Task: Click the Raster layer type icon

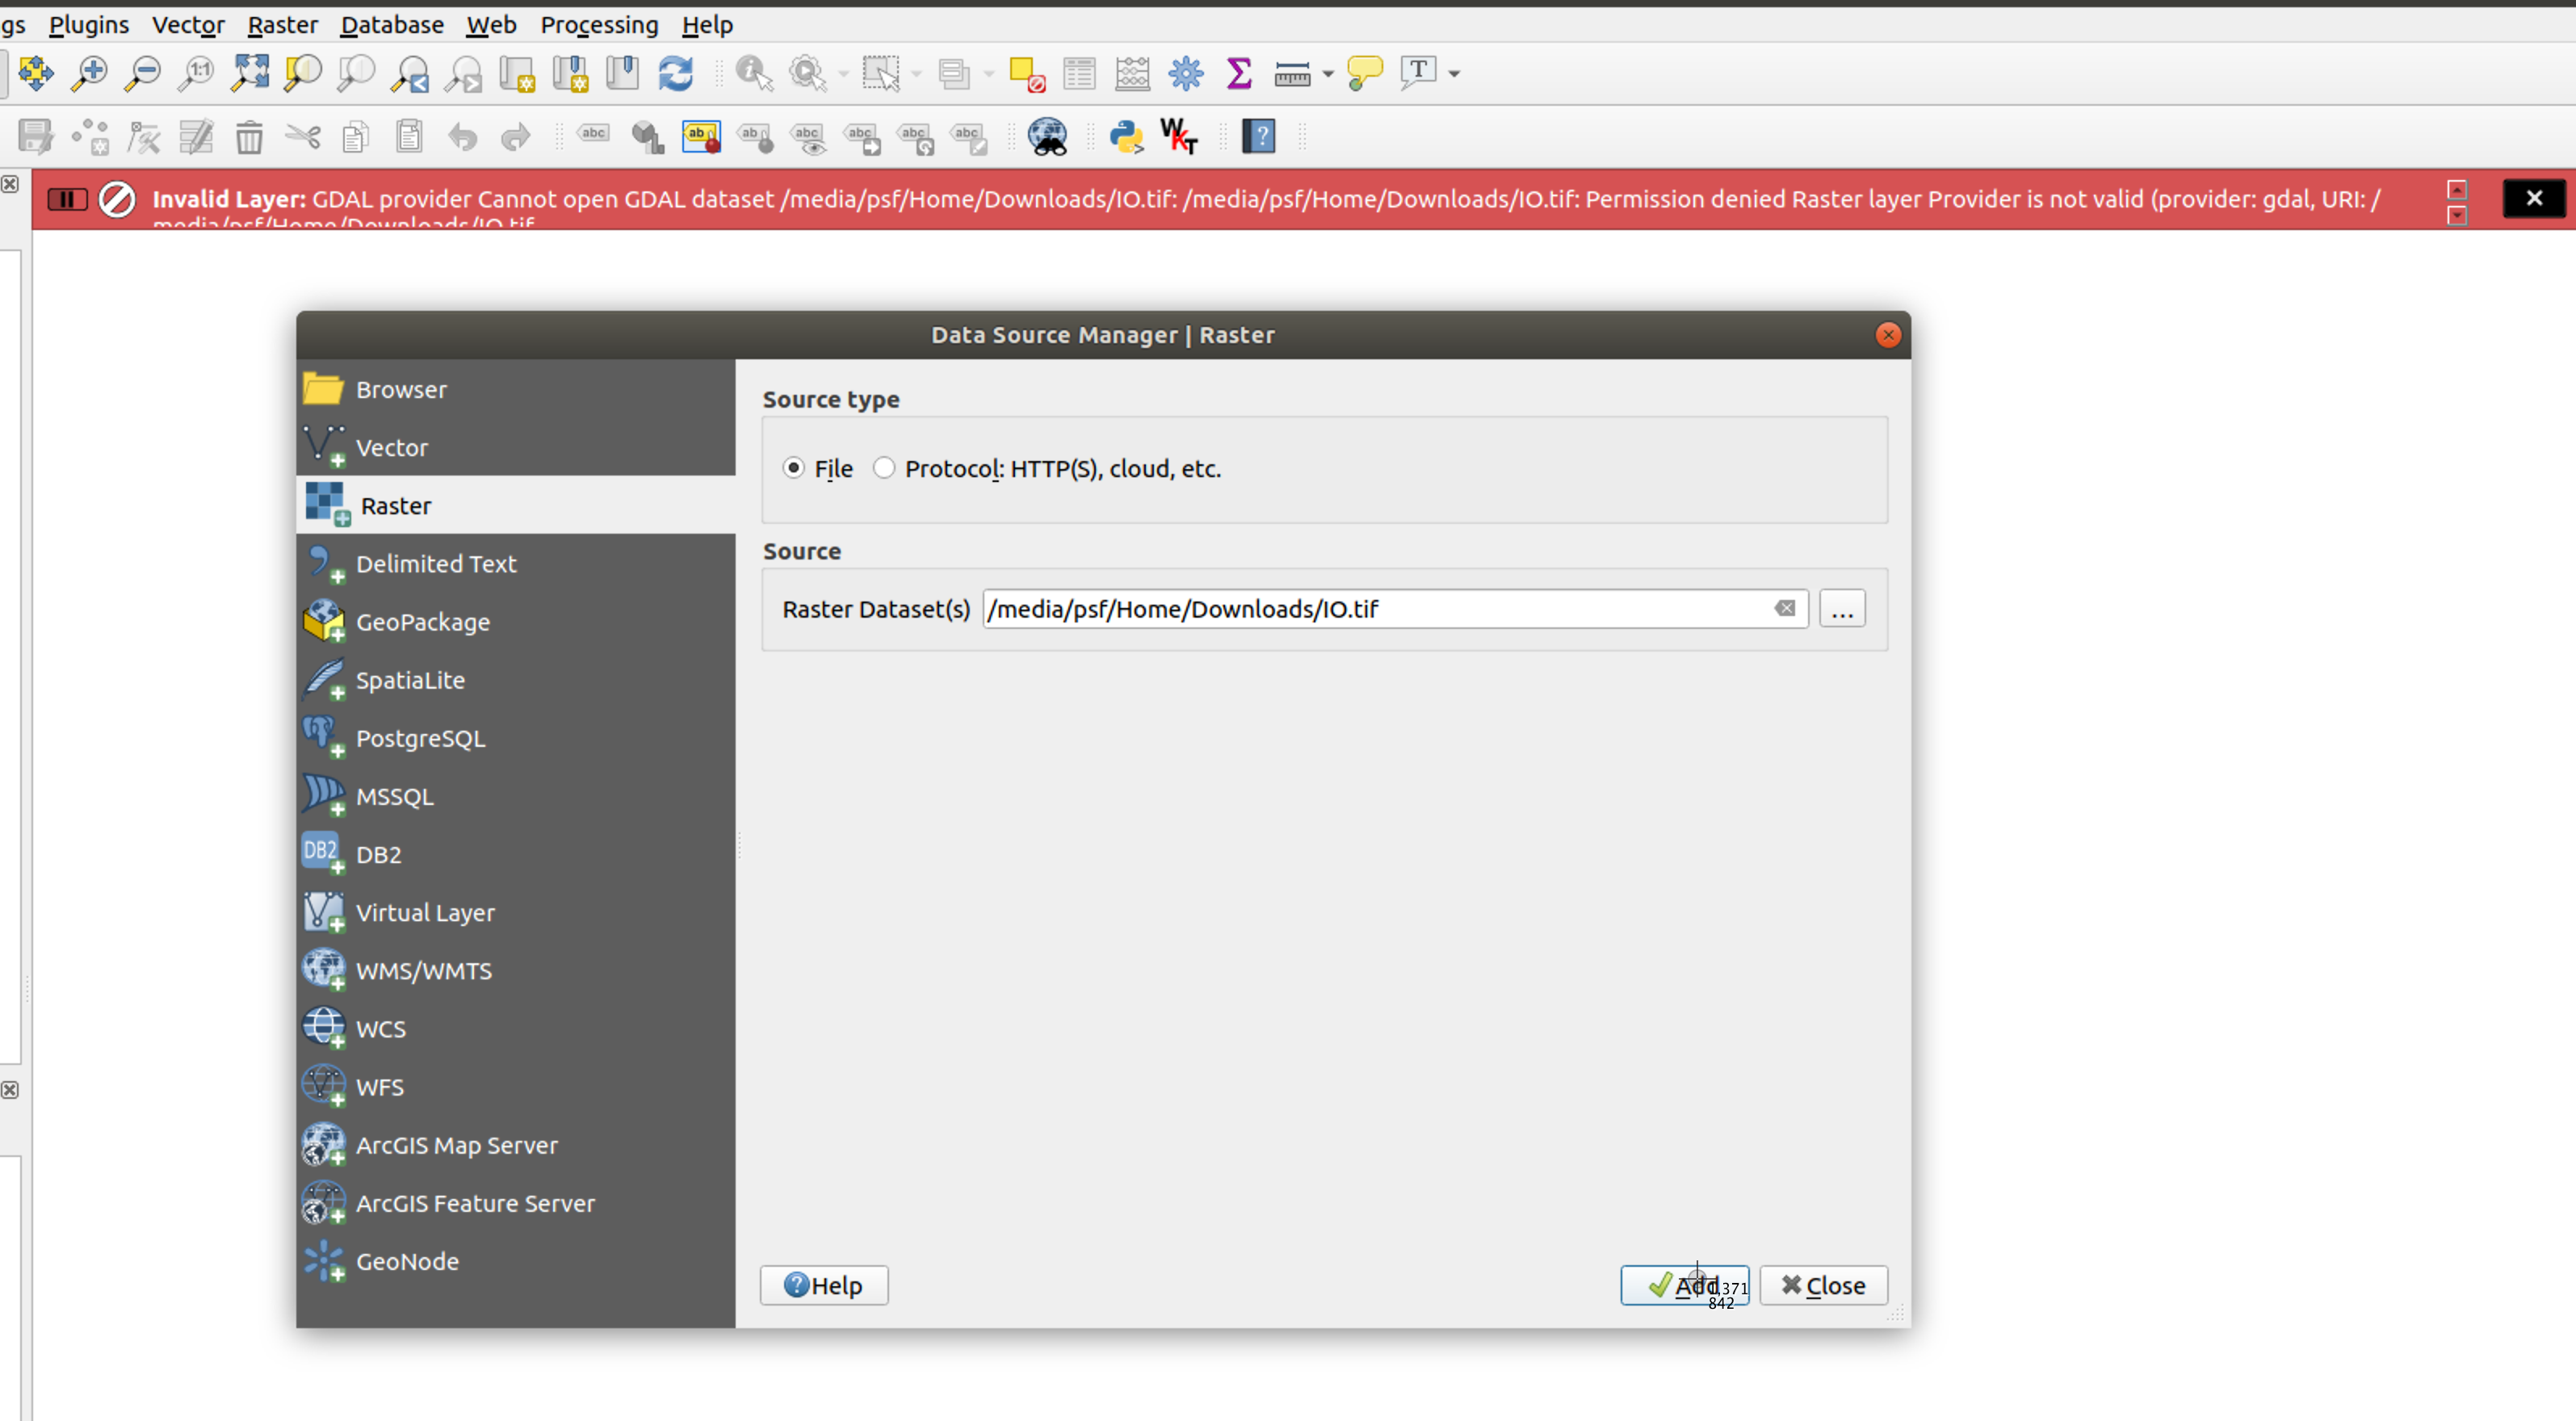Action: point(324,504)
